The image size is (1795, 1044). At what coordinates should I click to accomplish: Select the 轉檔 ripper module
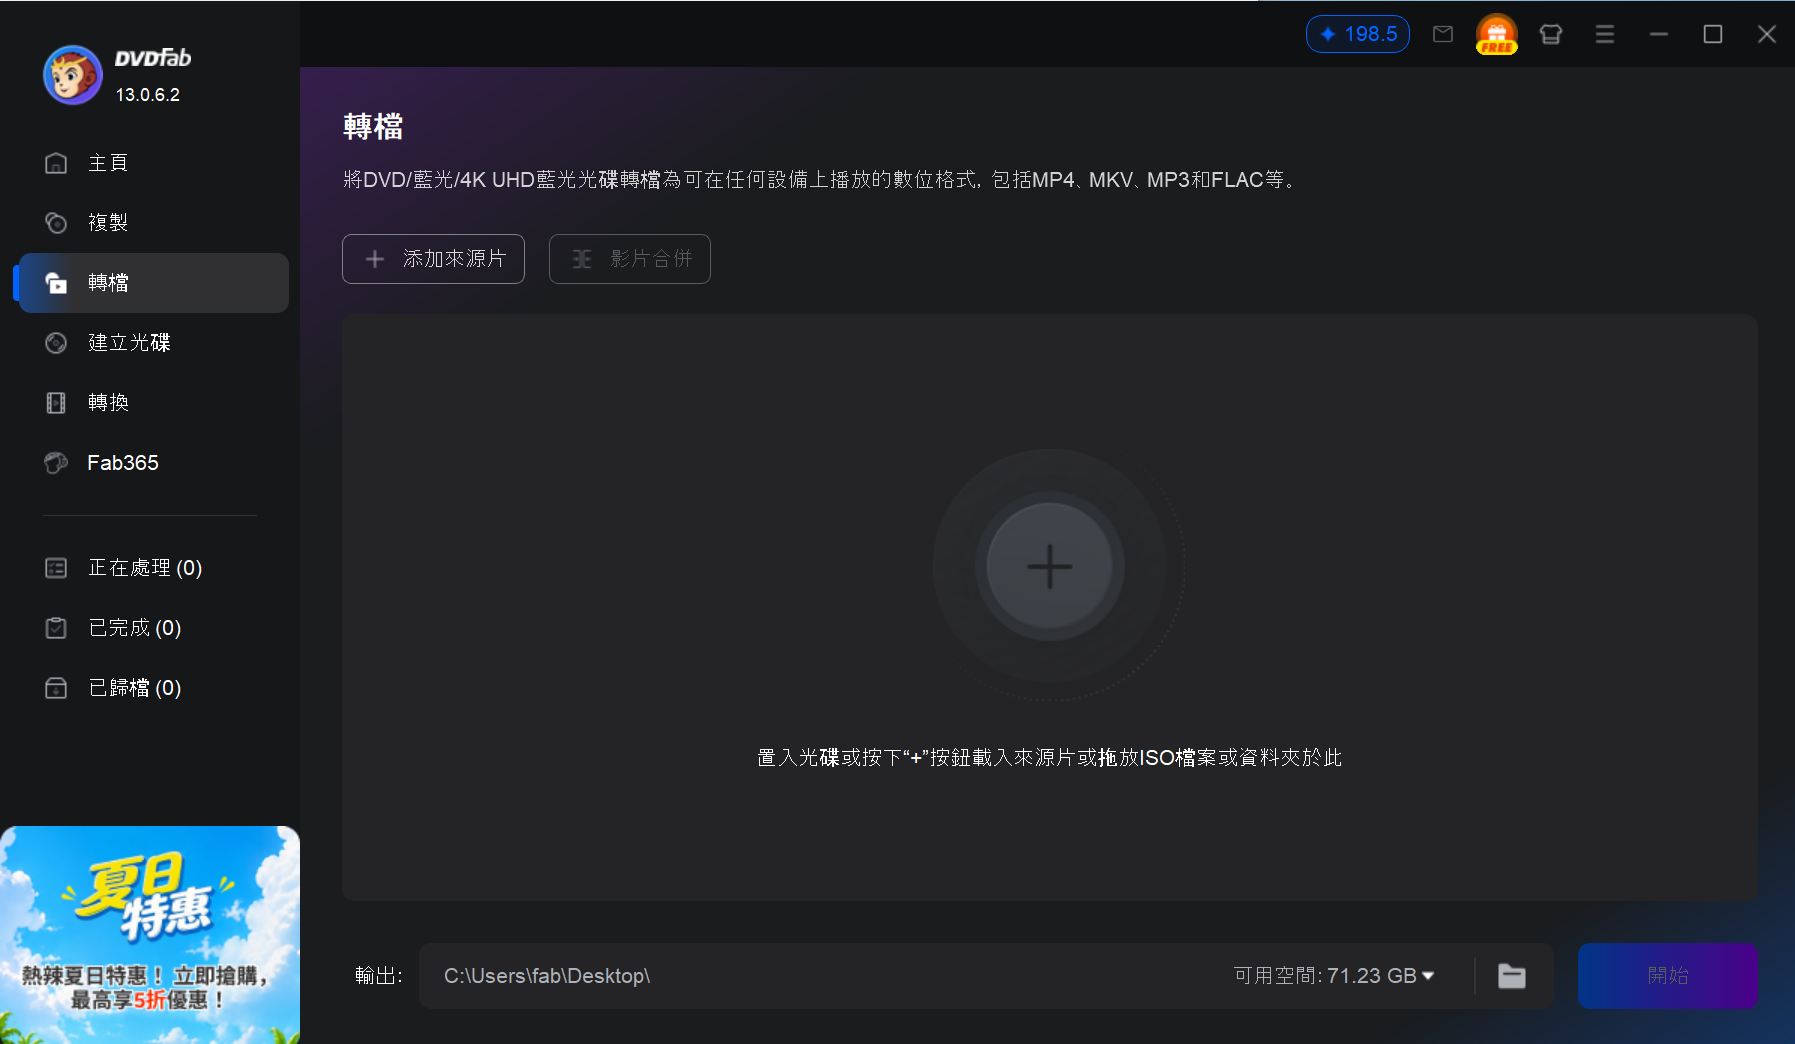[153, 283]
